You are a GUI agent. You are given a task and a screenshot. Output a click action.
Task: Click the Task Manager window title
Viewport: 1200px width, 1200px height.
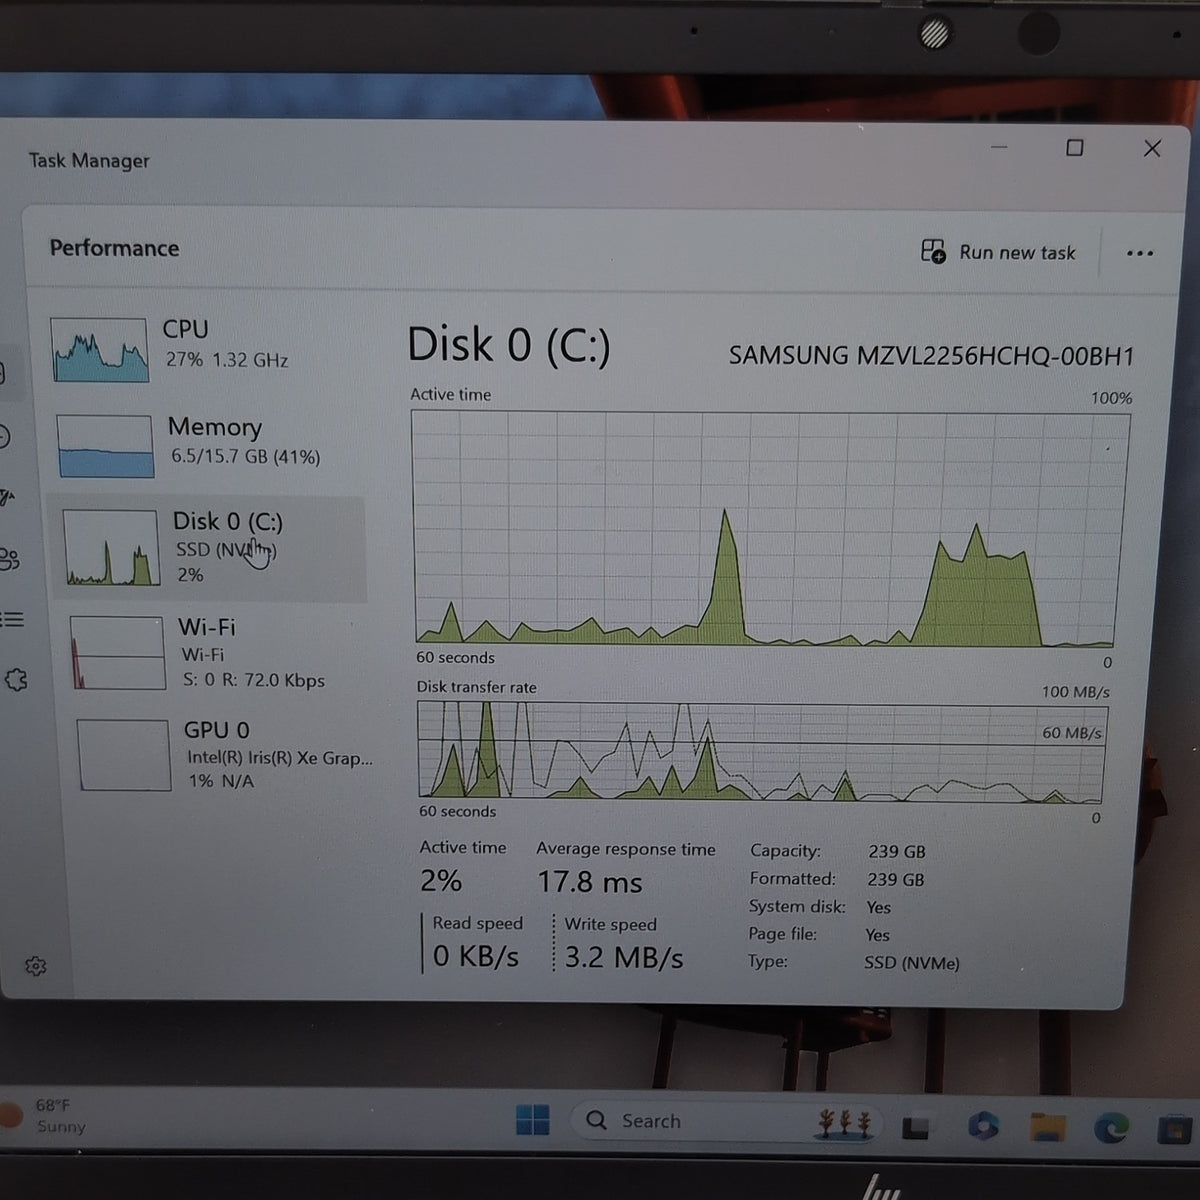(x=89, y=160)
